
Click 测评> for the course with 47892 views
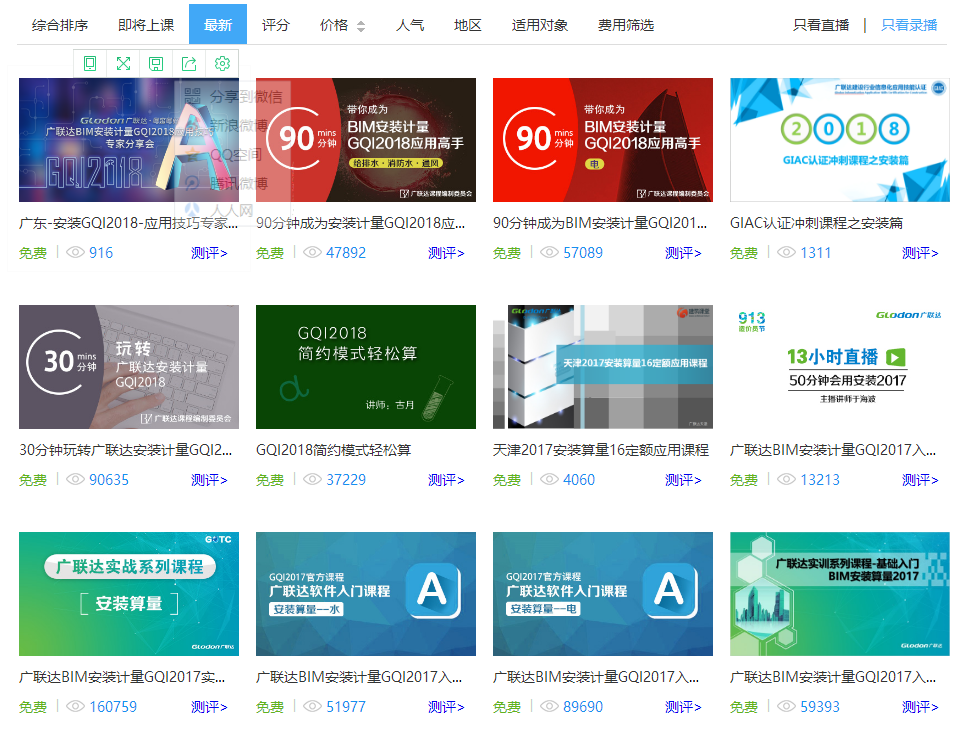pyautogui.click(x=446, y=253)
